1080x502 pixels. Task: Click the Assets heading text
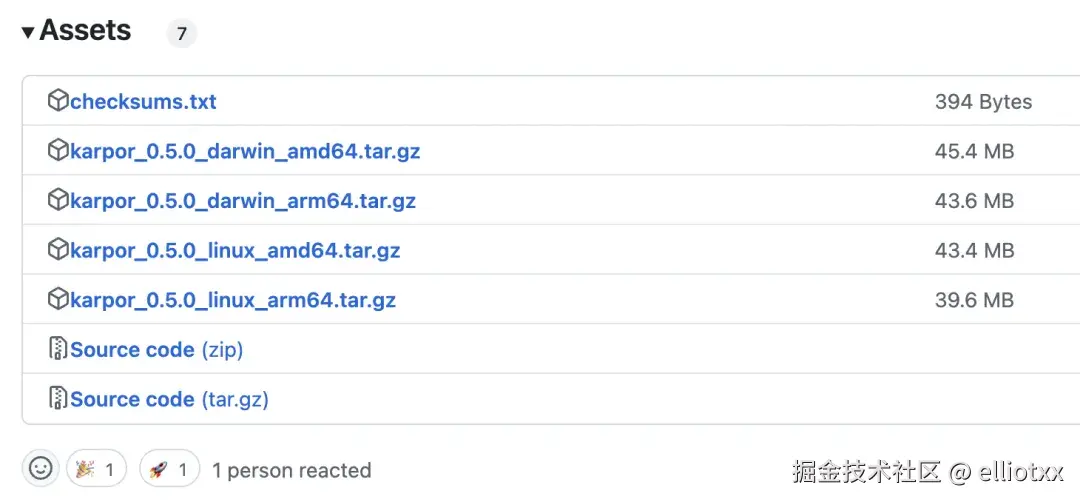pos(85,31)
